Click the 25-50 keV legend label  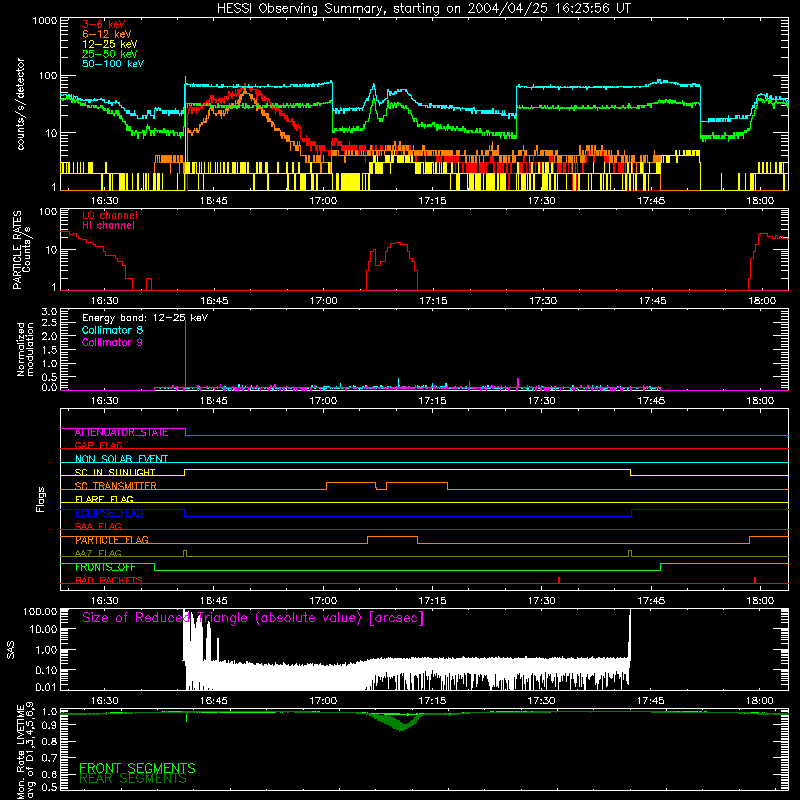click(x=110, y=54)
